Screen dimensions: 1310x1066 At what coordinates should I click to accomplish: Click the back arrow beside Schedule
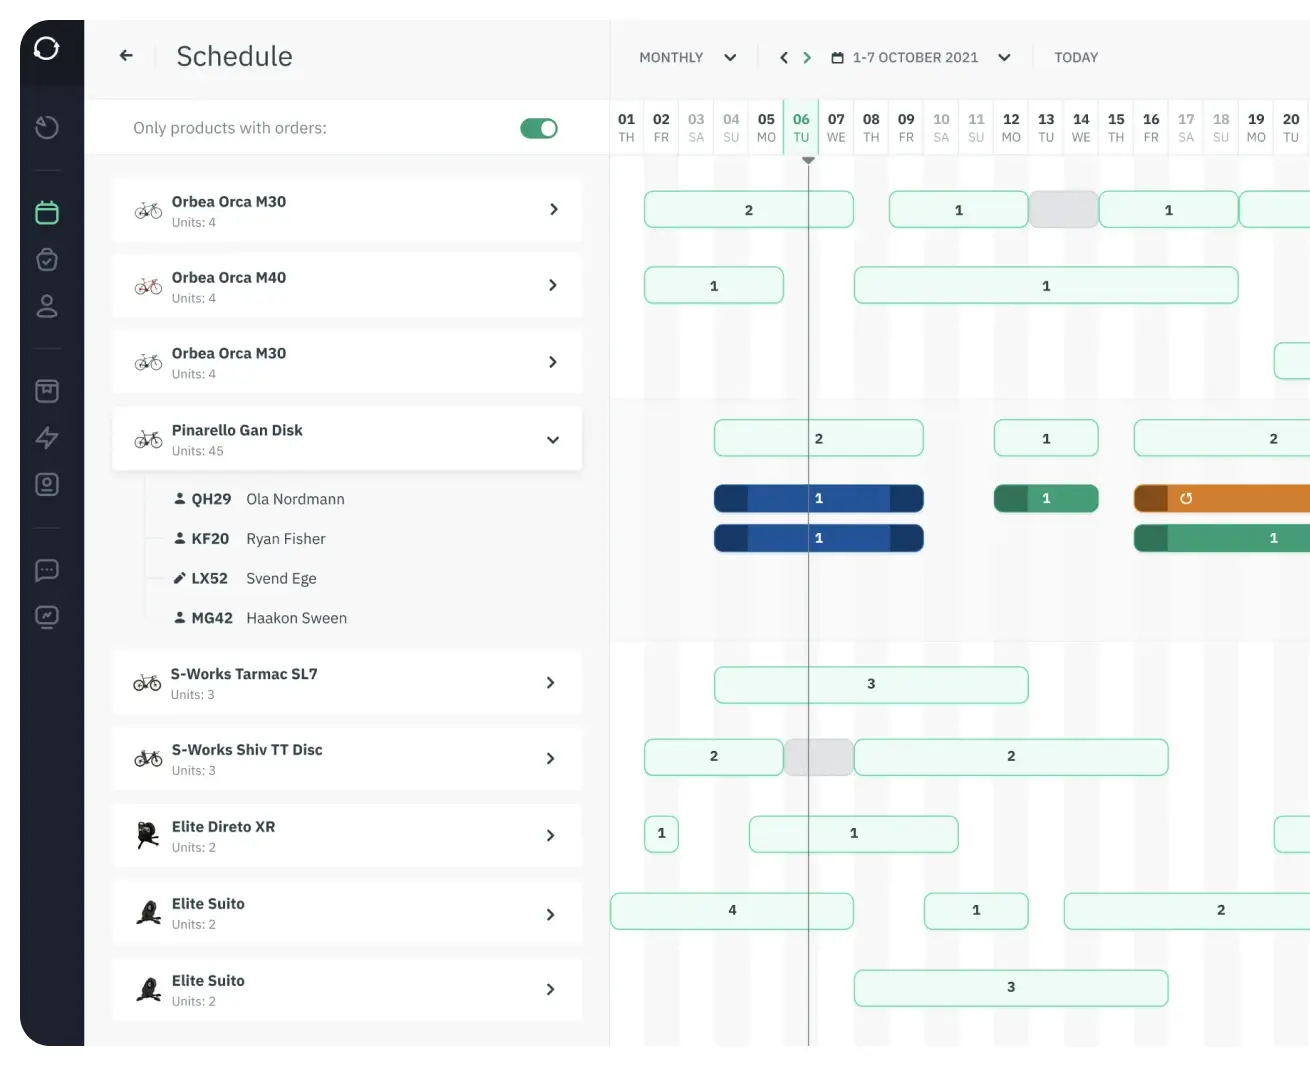coord(126,56)
